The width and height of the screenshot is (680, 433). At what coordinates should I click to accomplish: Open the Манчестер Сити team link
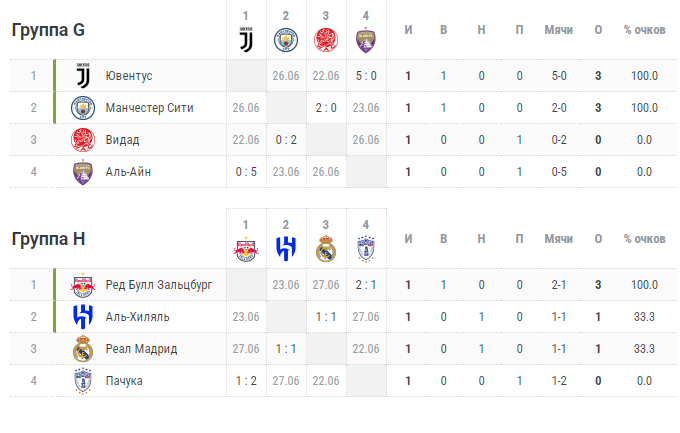[150, 108]
